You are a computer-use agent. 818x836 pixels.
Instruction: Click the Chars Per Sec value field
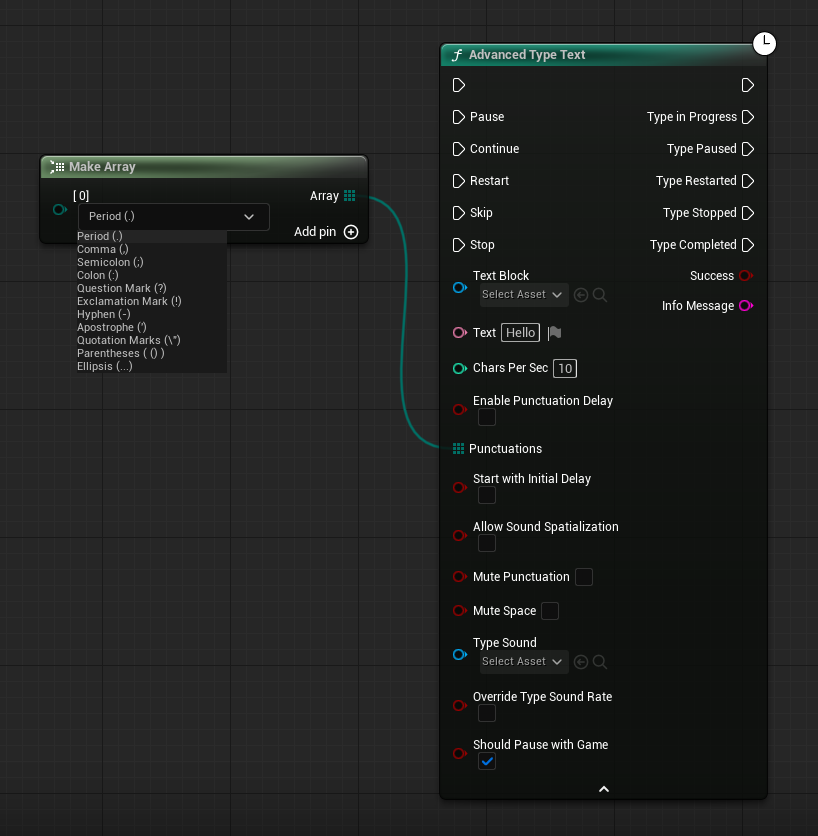pyautogui.click(x=565, y=368)
